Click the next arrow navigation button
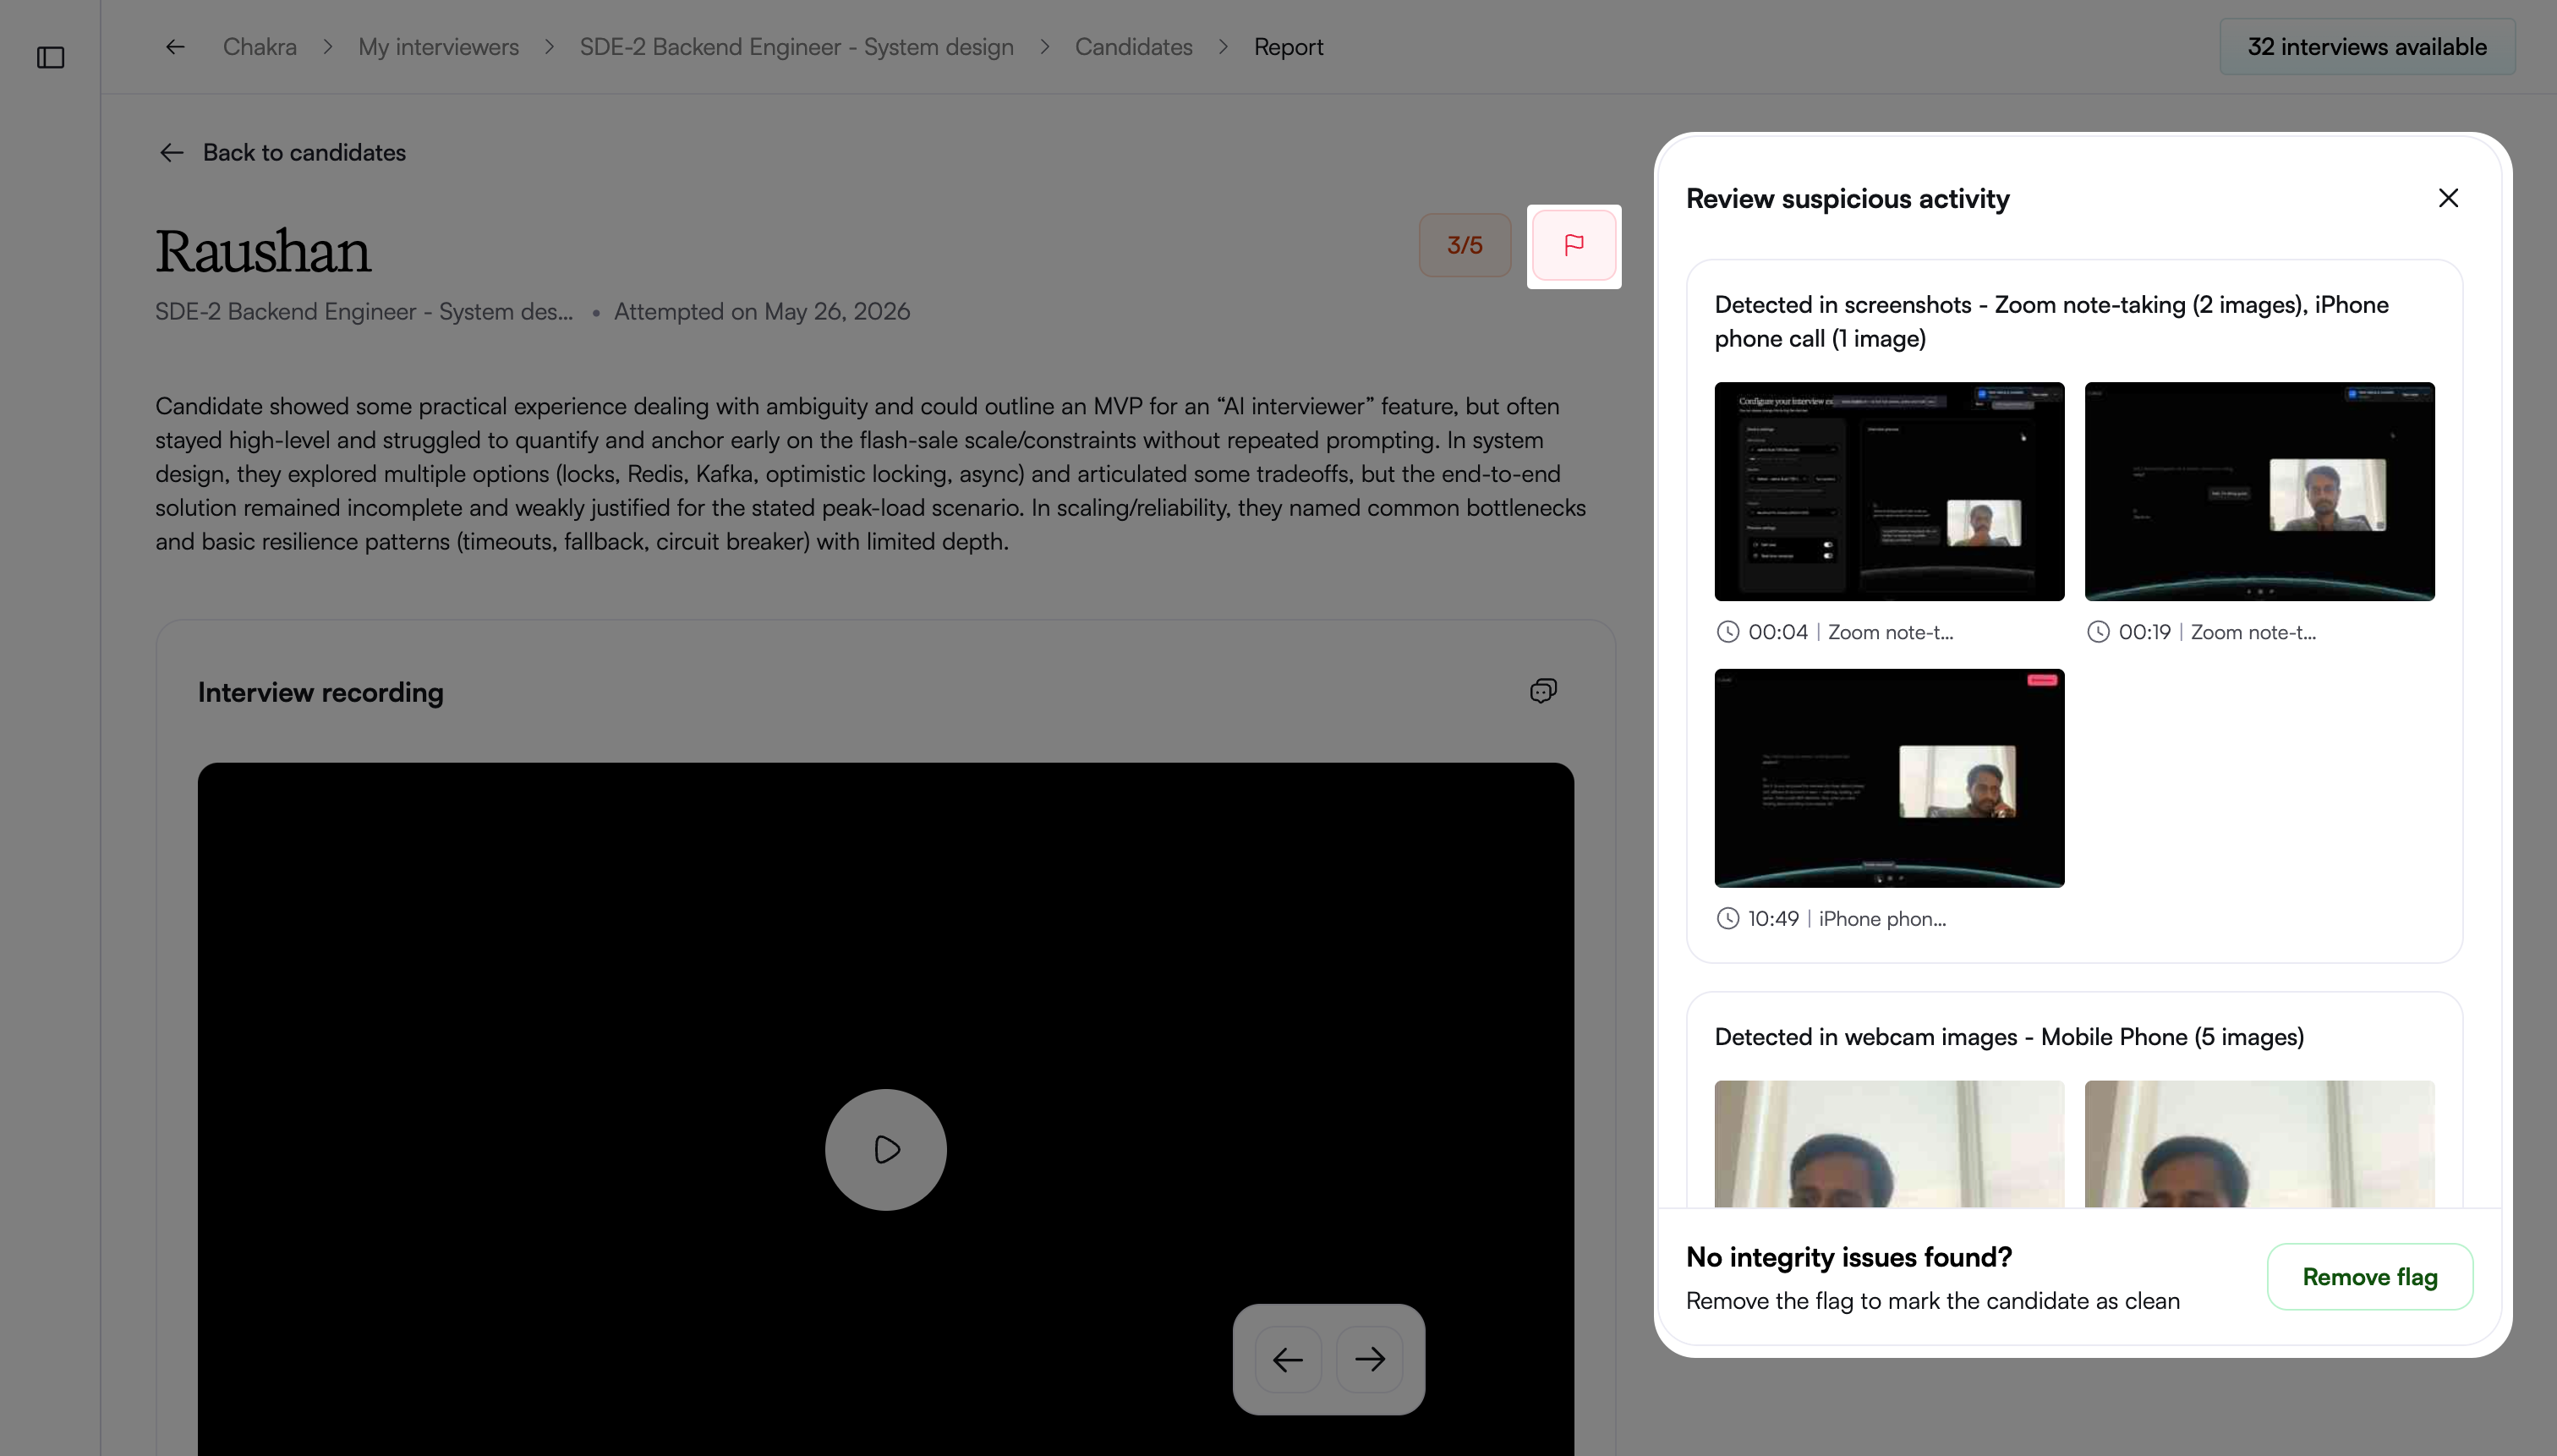The height and width of the screenshot is (1456, 2557). click(x=1369, y=1359)
